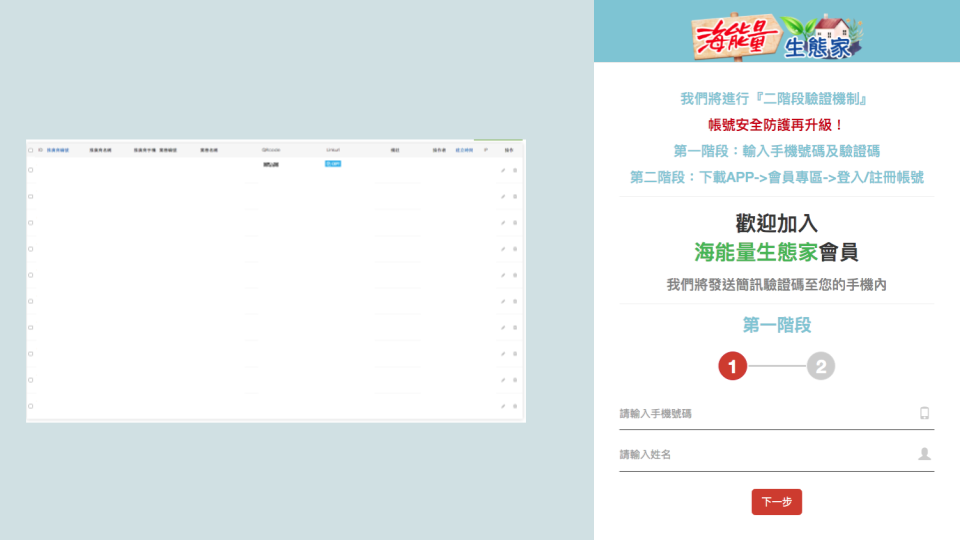This screenshot has height=540, width=960.
Task: Click the edit pencil icon in the last table row
Action: [x=503, y=406]
